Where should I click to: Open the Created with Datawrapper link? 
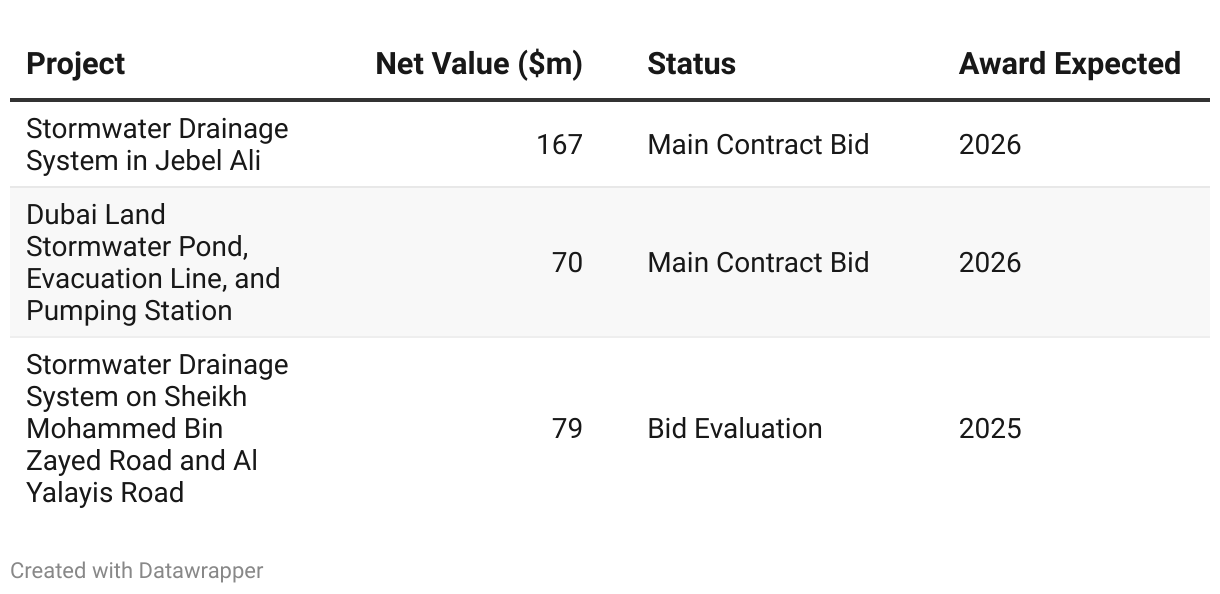[x=137, y=571]
